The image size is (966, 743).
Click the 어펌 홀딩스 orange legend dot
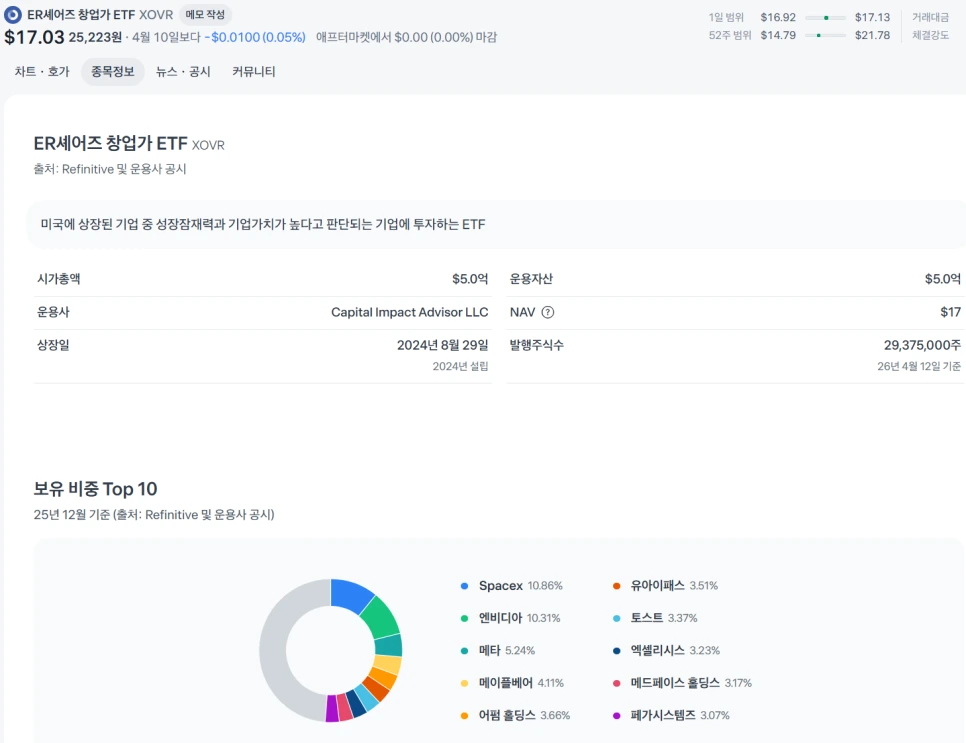pyautogui.click(x=465, y=715)
